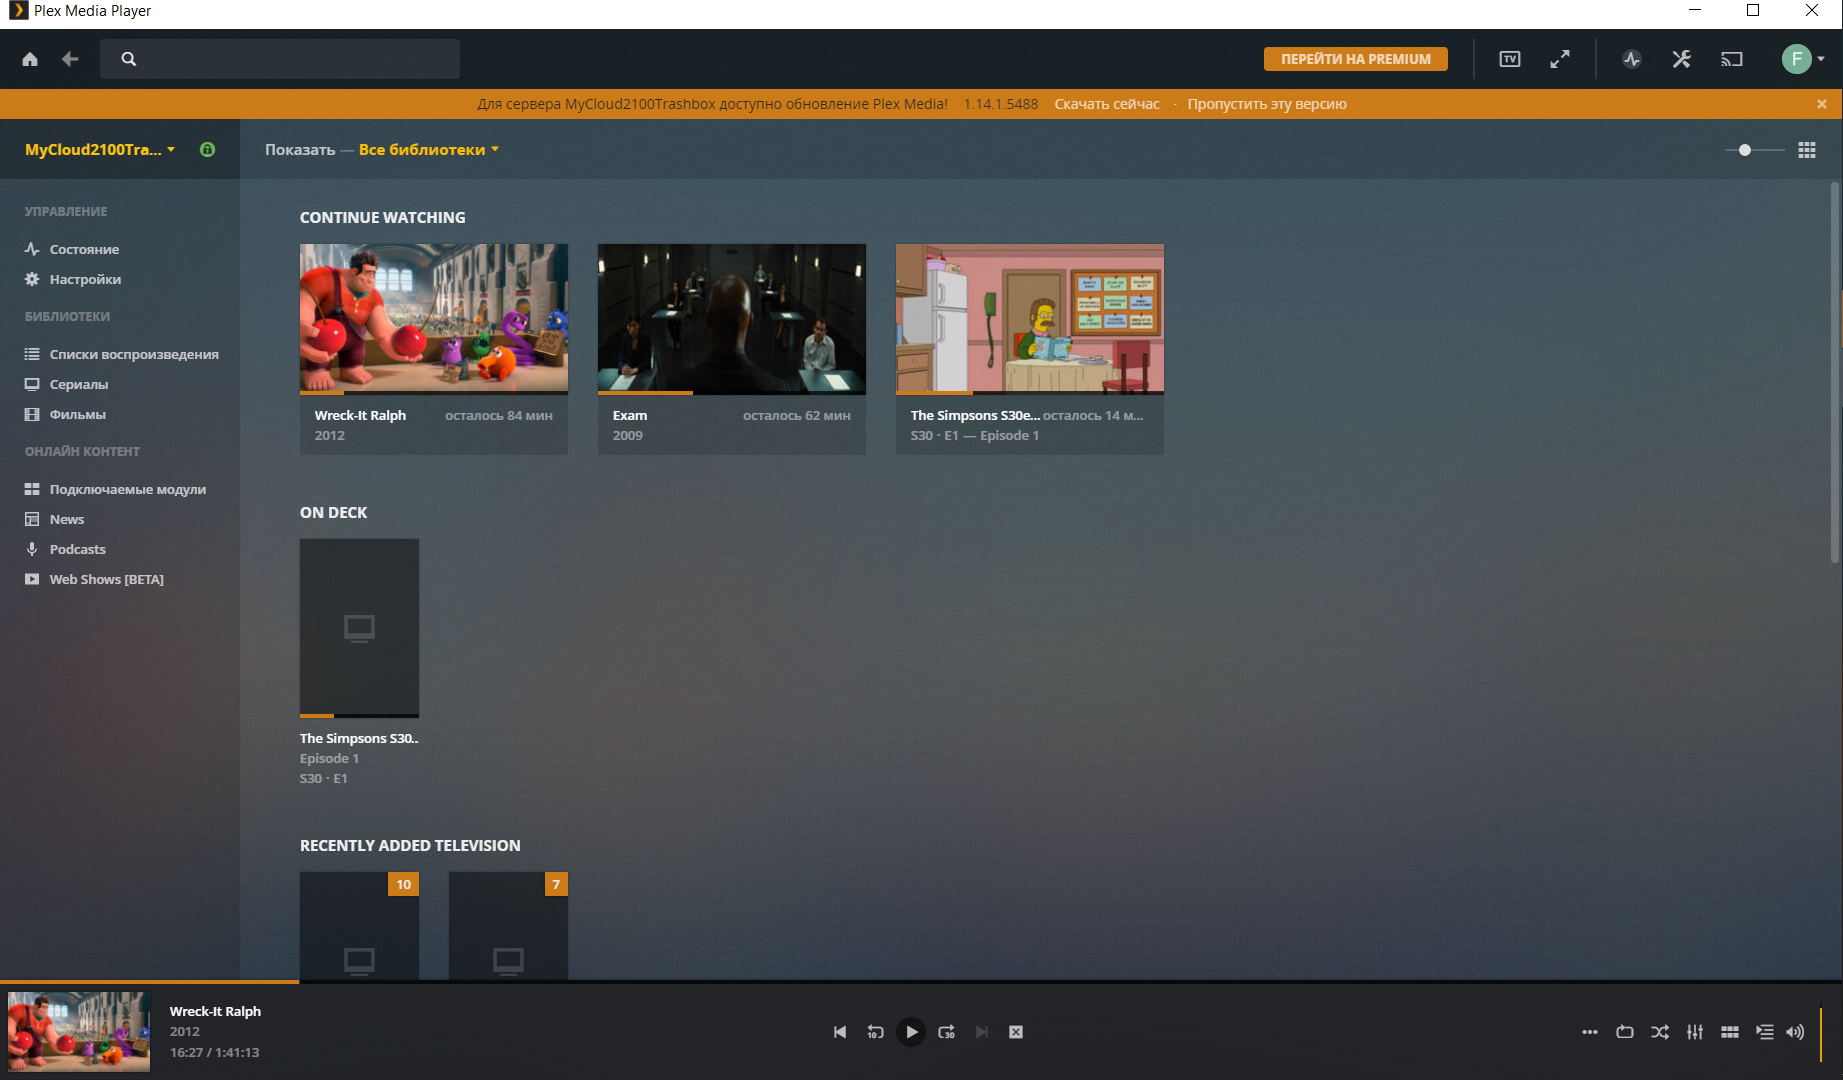Image resolution: width=1843 pixels, height=1080 pixels.
Task: Switch to TV mode icon
Action: (1510, 59)
